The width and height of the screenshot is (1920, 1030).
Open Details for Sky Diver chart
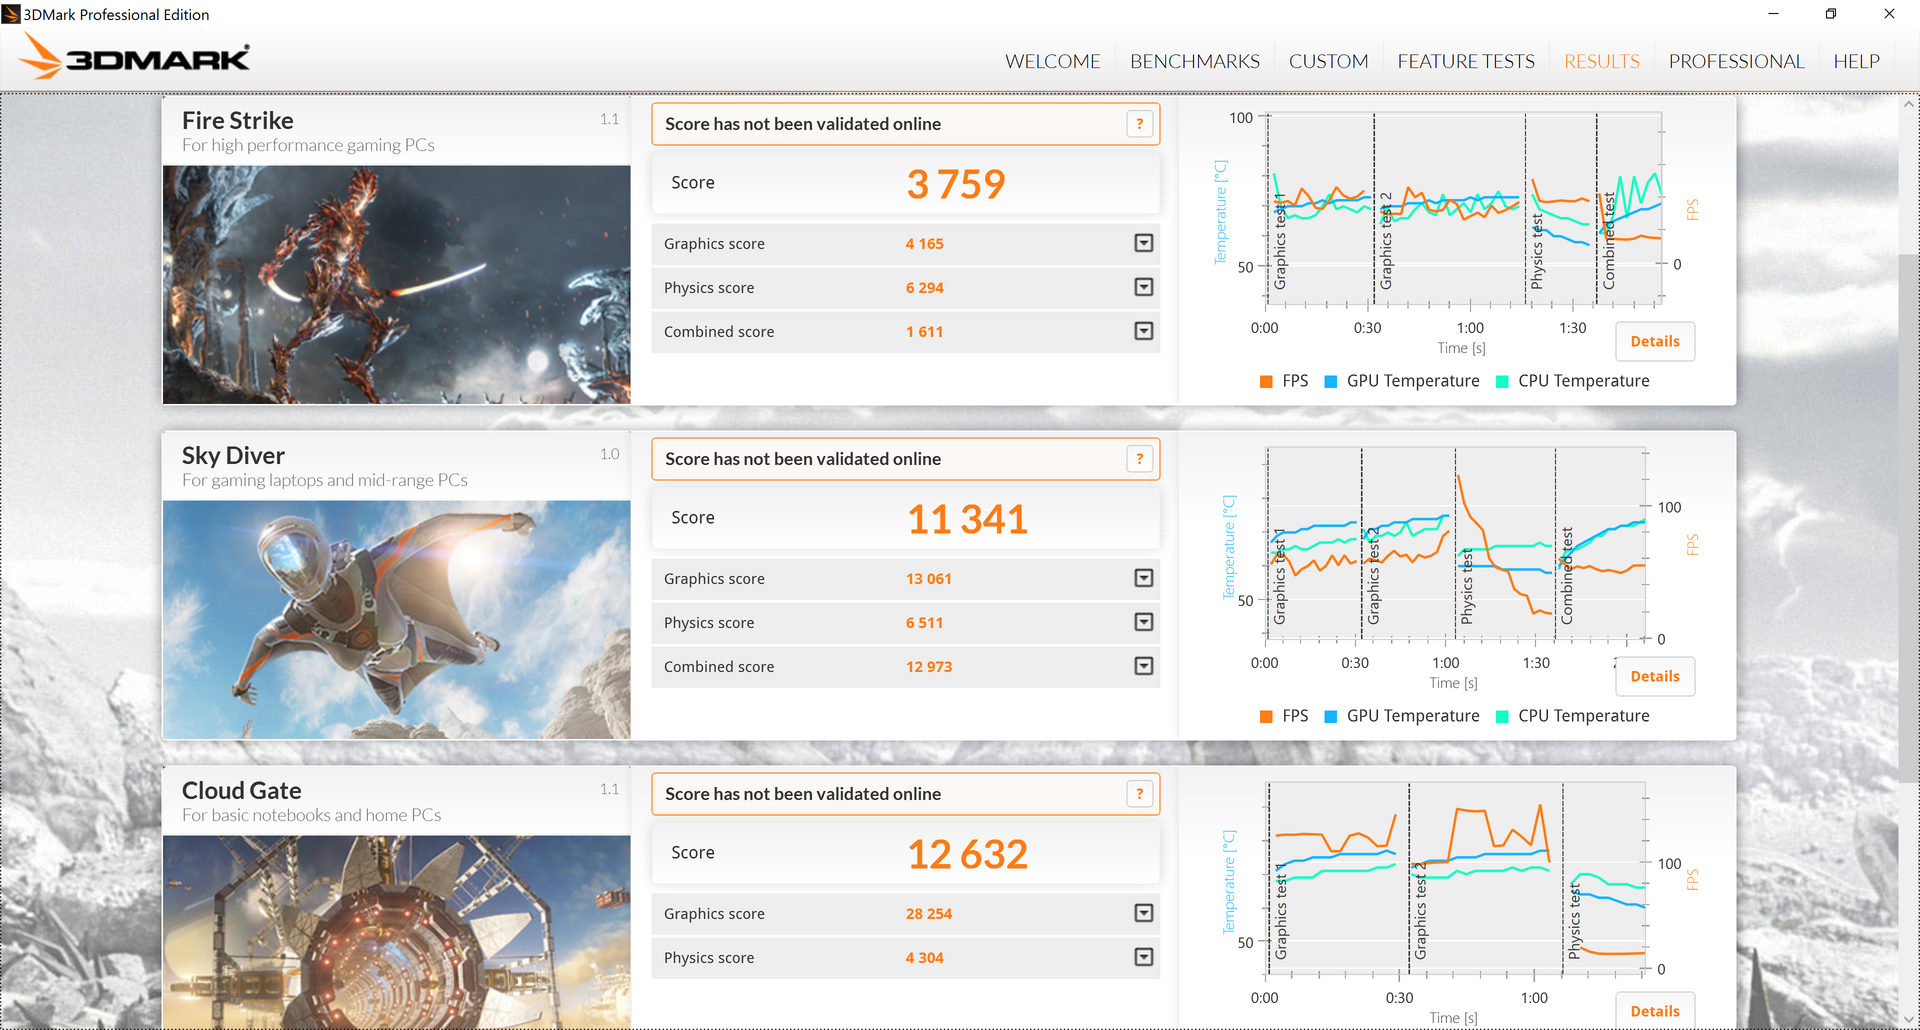pyautogui.click(x=1655, y=676)
